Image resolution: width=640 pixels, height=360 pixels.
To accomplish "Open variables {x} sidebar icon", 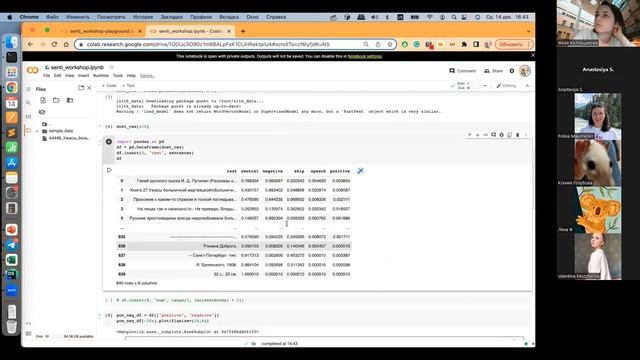I will [28, 116].
